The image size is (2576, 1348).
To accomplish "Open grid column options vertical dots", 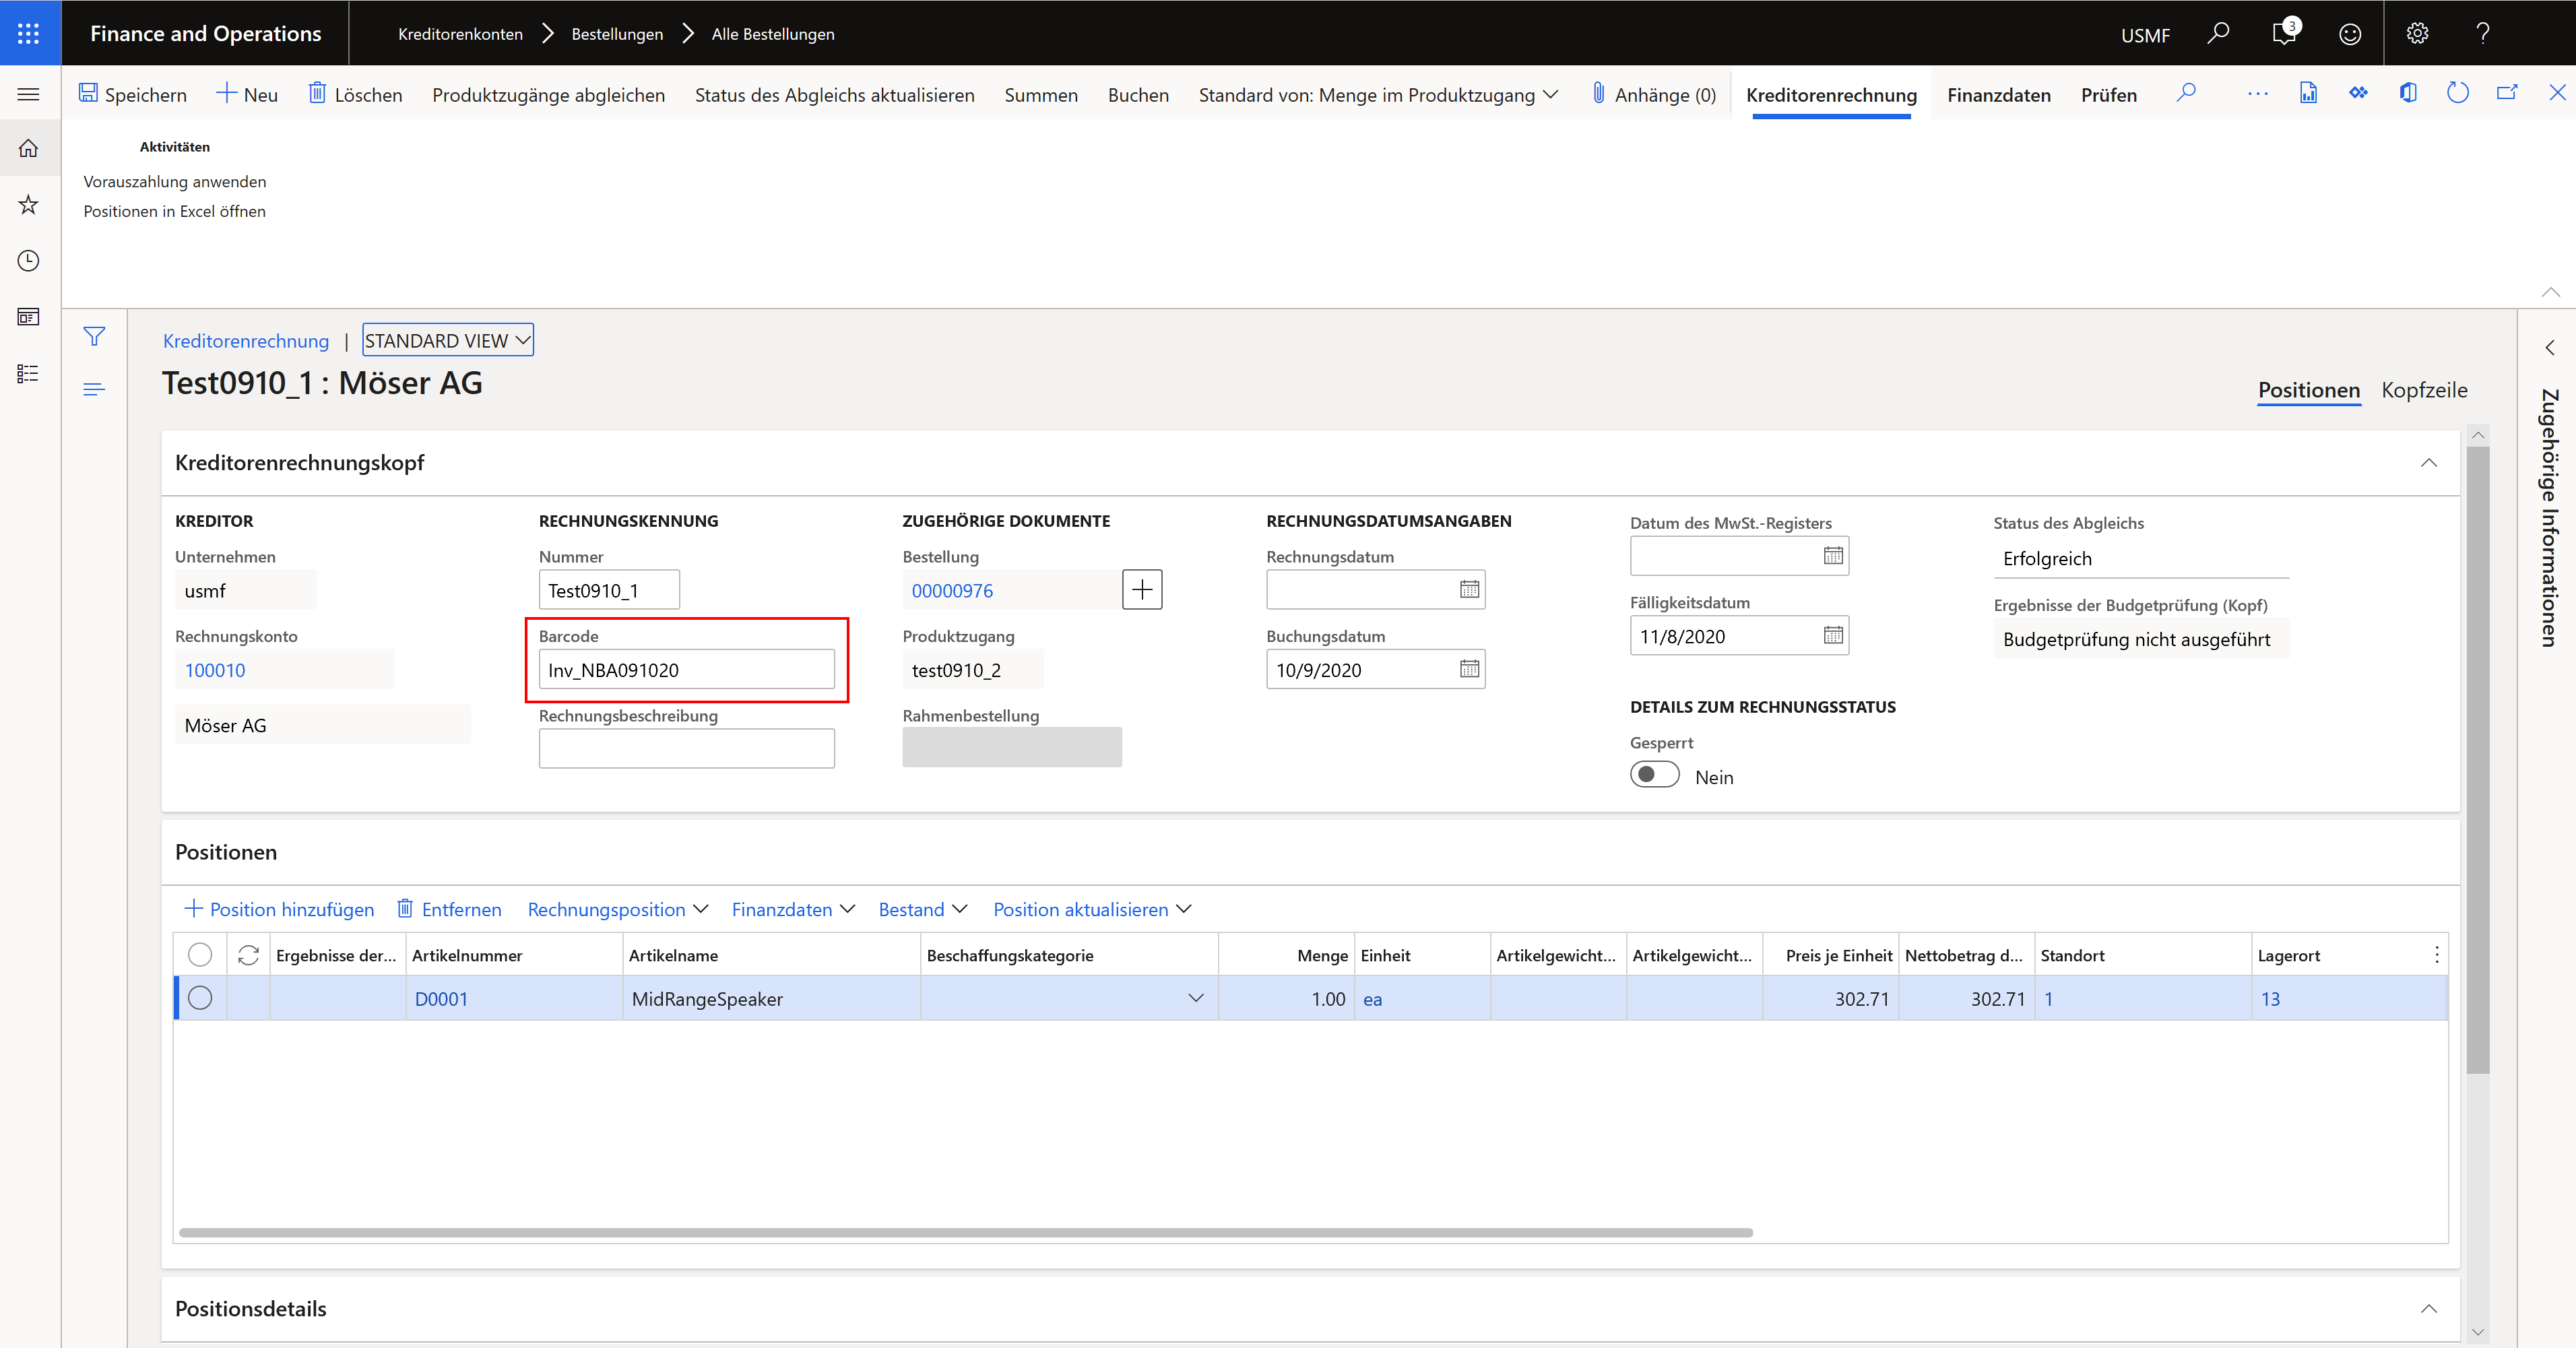I will [x=2436, y=955].
